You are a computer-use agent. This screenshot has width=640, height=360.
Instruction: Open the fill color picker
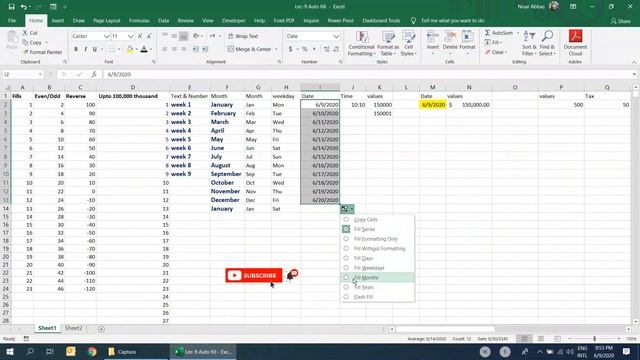[130, 49]
